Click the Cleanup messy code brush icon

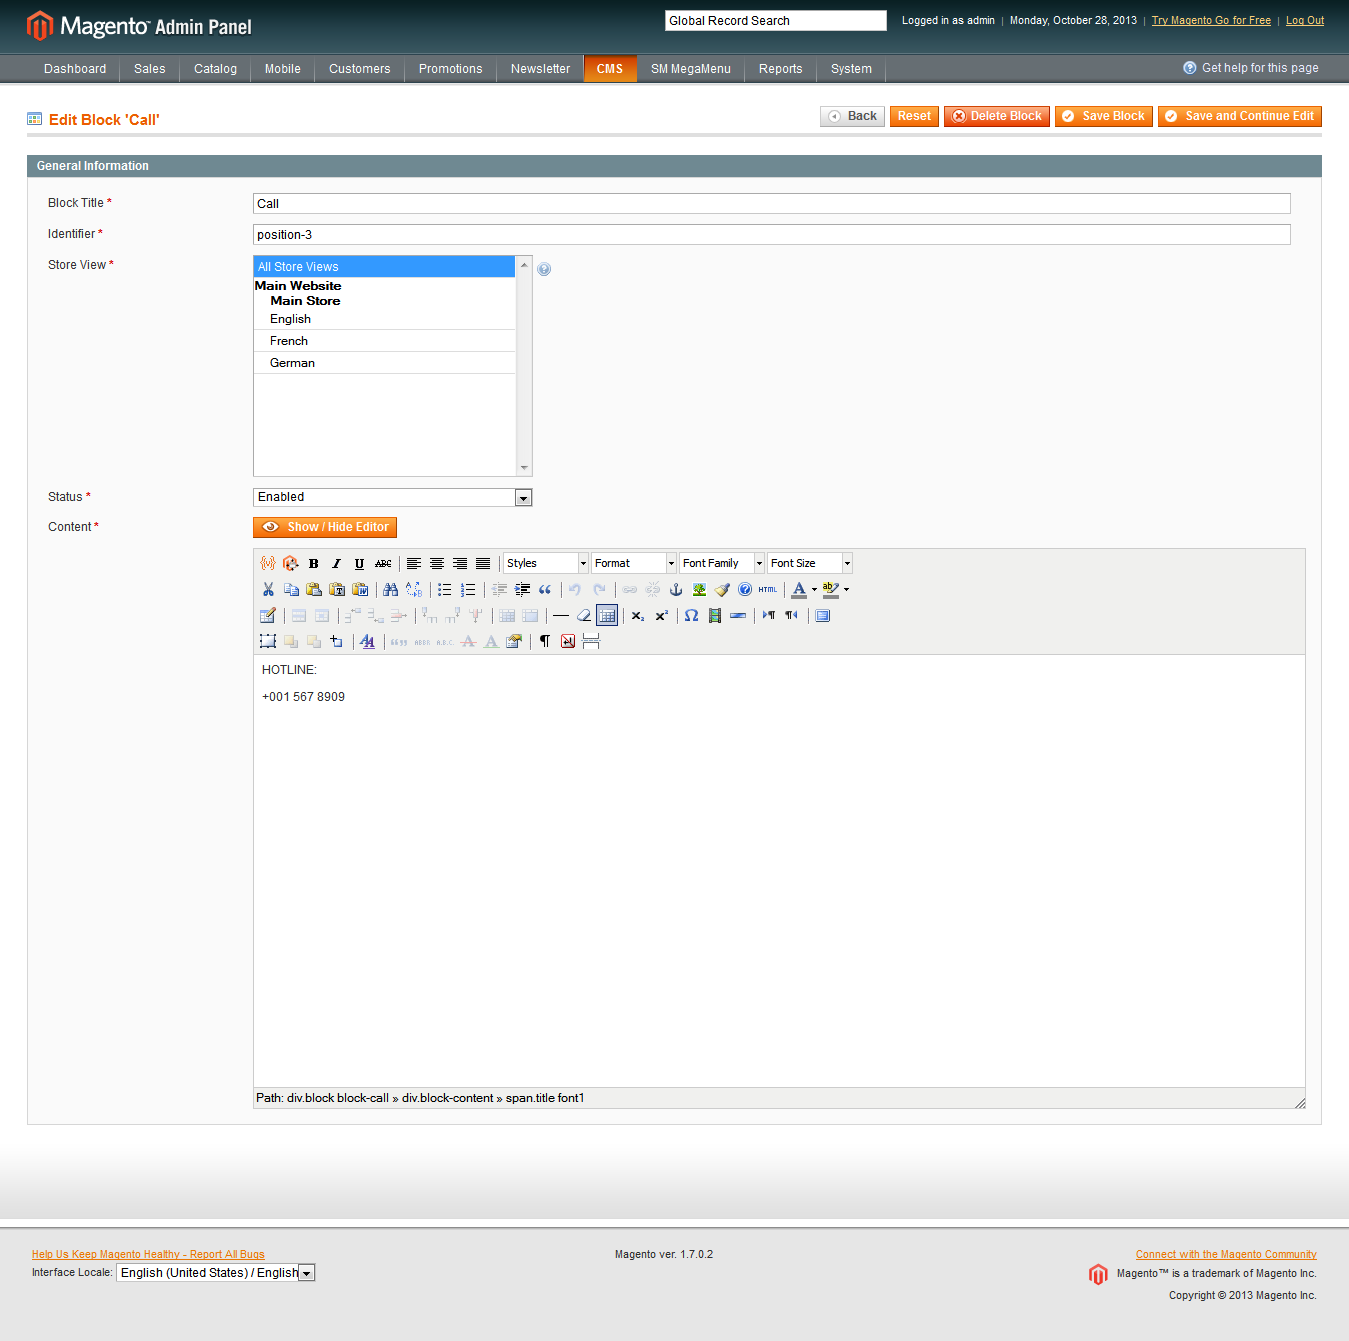pyautogui.click(x=722, y=589)
